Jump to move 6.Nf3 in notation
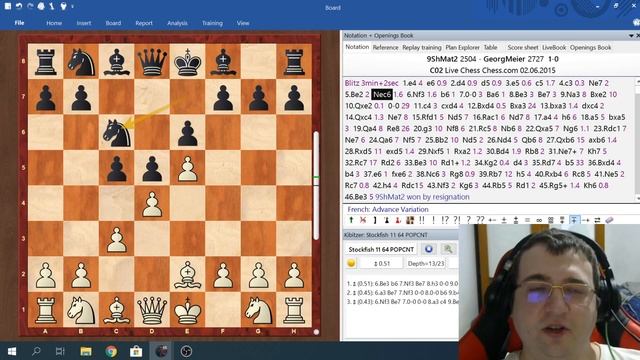The width and height of the screenshot is (640, 360). coord(416,94)
